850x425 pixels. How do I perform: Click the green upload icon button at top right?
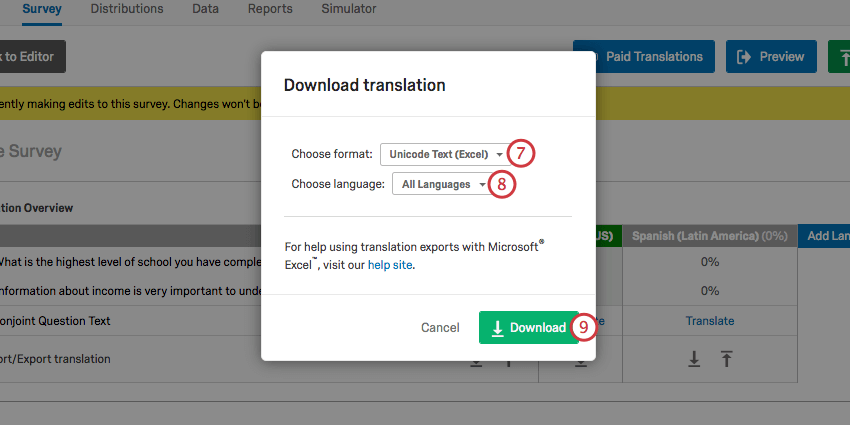tap(838, 57)
